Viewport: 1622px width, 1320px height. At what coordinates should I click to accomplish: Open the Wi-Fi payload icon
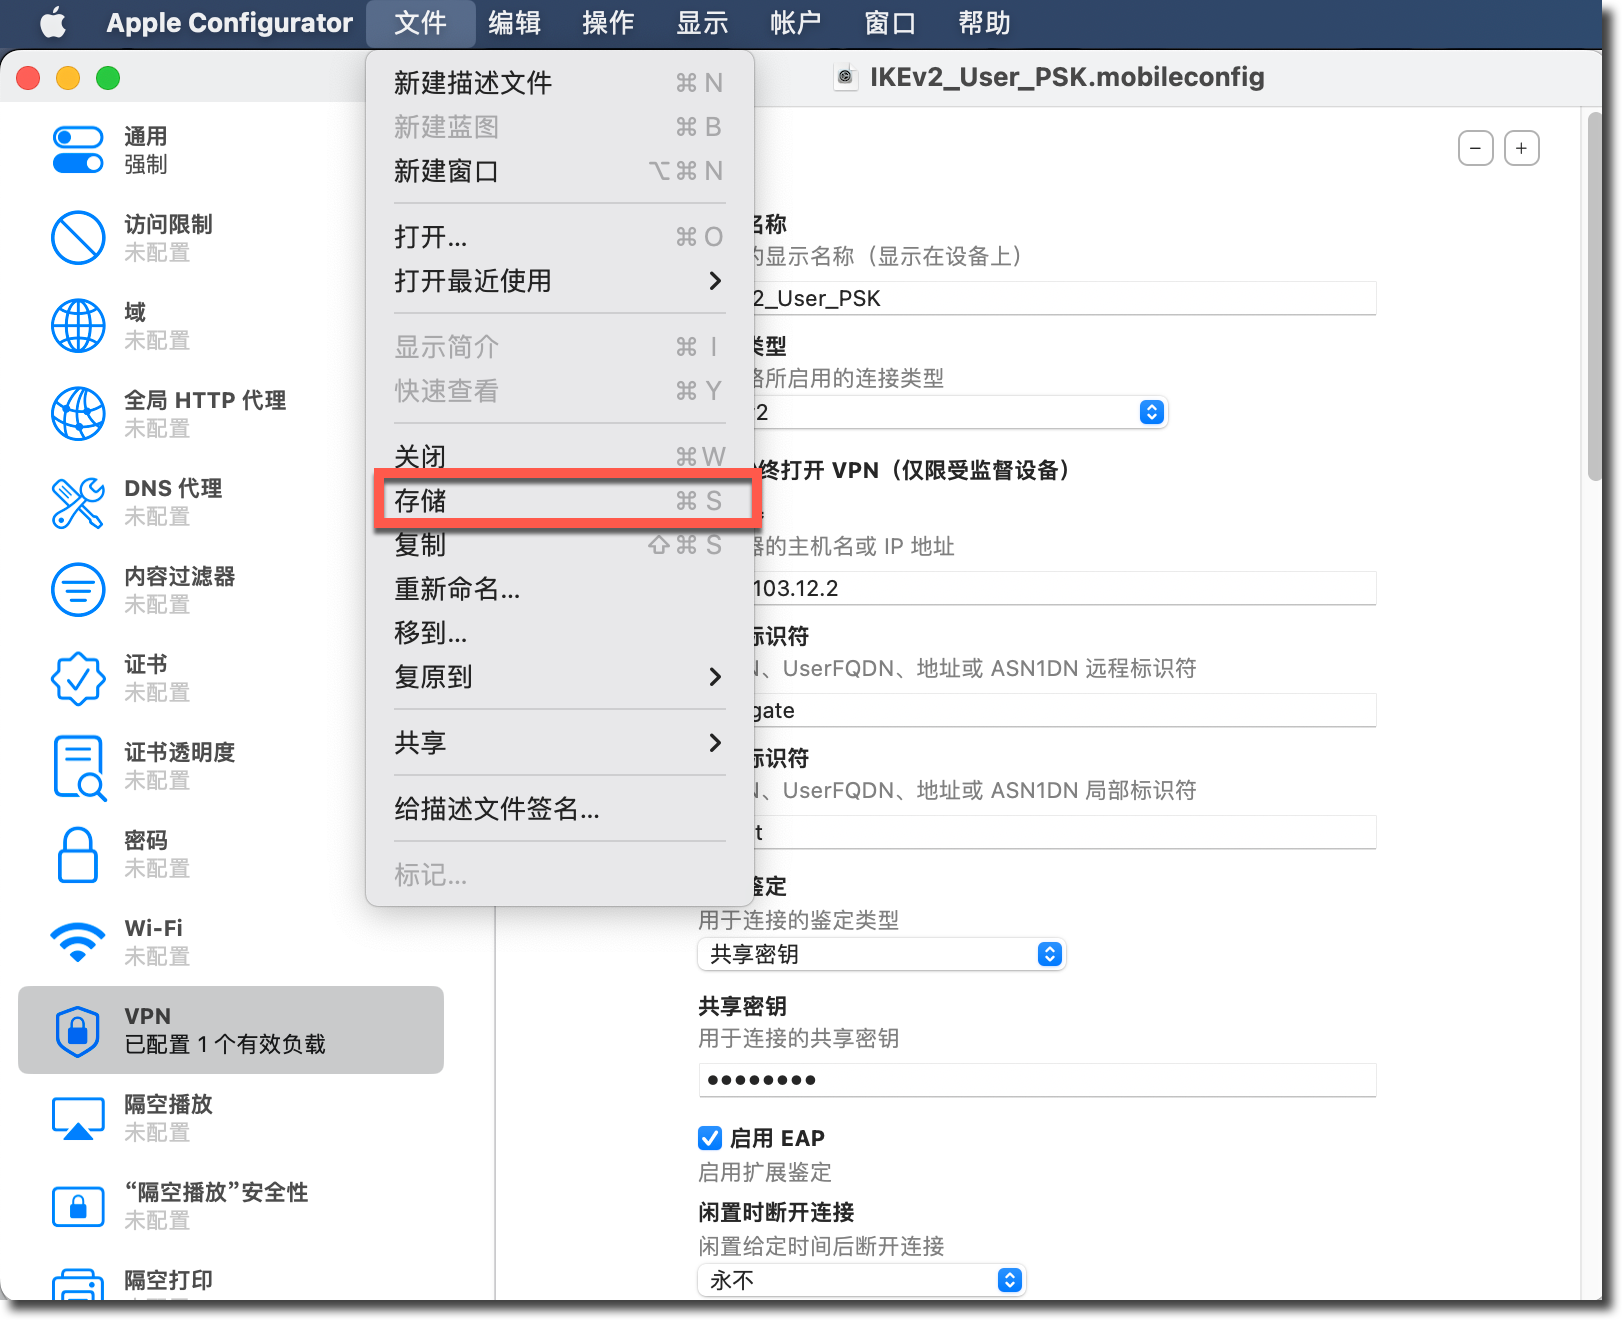point(78,942)
